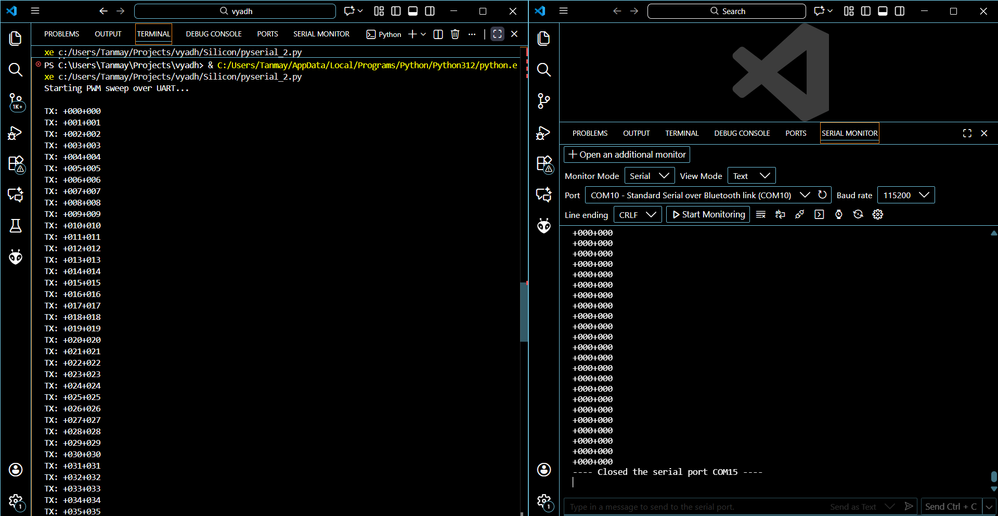Viewport: 998px width, 516px height.
Task: Switch to OUTPUT tab in left window
Action: [108, 34]
